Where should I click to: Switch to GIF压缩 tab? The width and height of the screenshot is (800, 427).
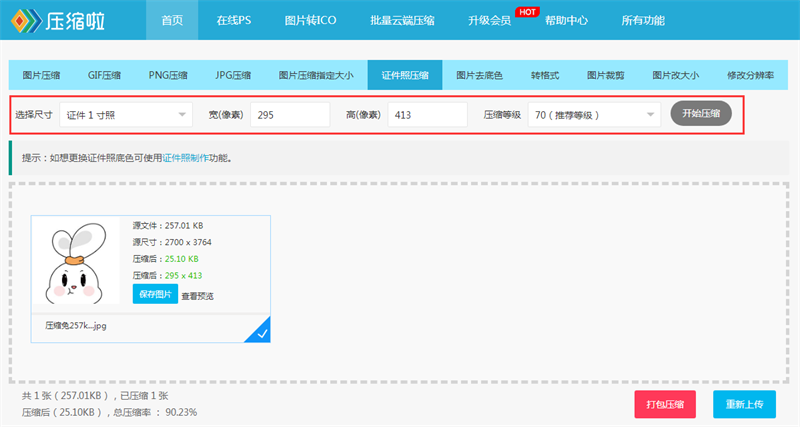pos(104,75)
